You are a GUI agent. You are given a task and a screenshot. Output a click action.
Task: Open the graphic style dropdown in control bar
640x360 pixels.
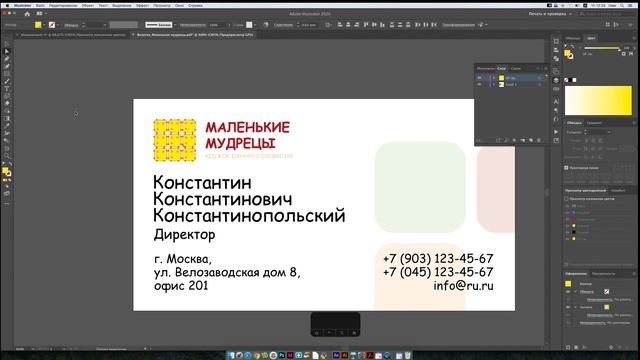pyautogui.click(x=255, y=25)
